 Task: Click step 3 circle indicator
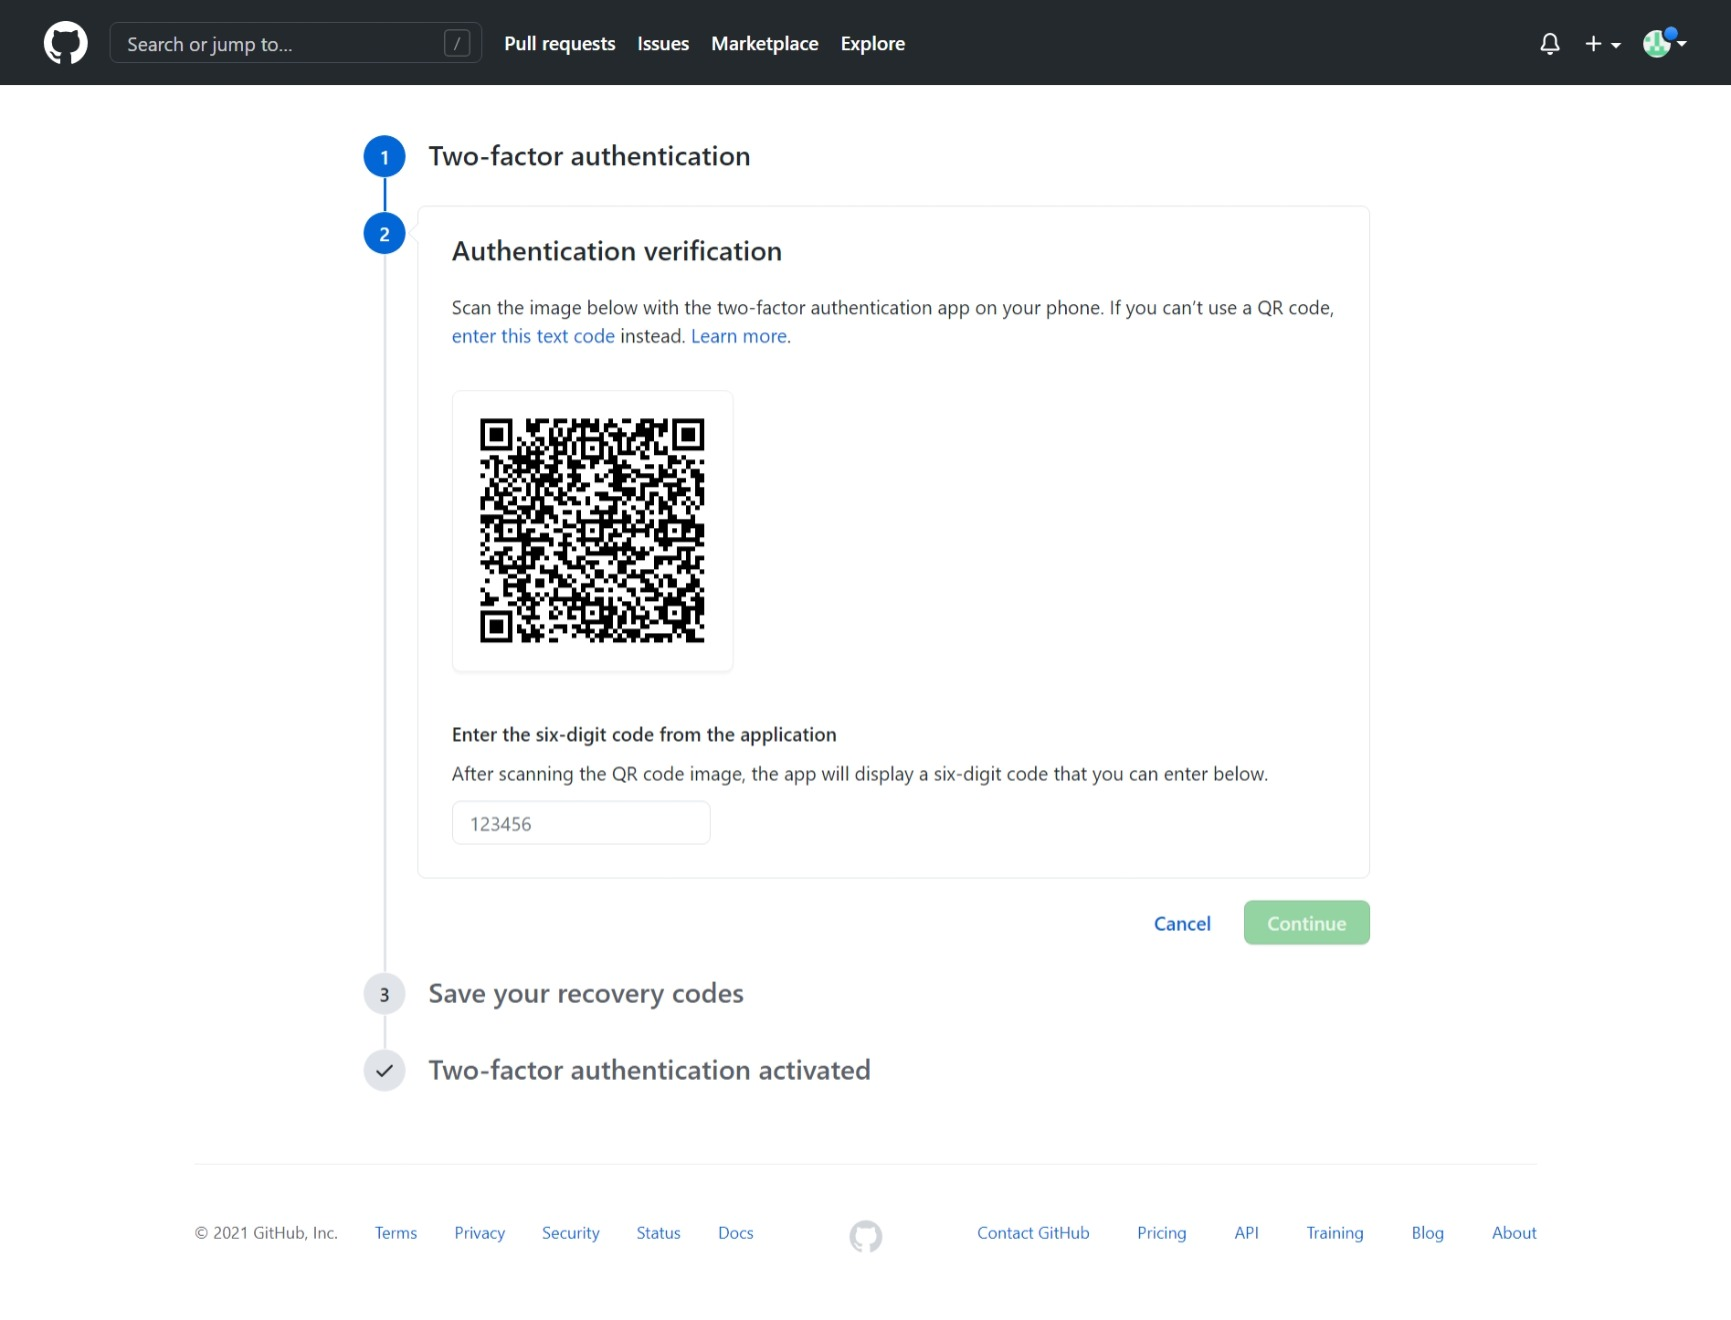click(383, 993)
